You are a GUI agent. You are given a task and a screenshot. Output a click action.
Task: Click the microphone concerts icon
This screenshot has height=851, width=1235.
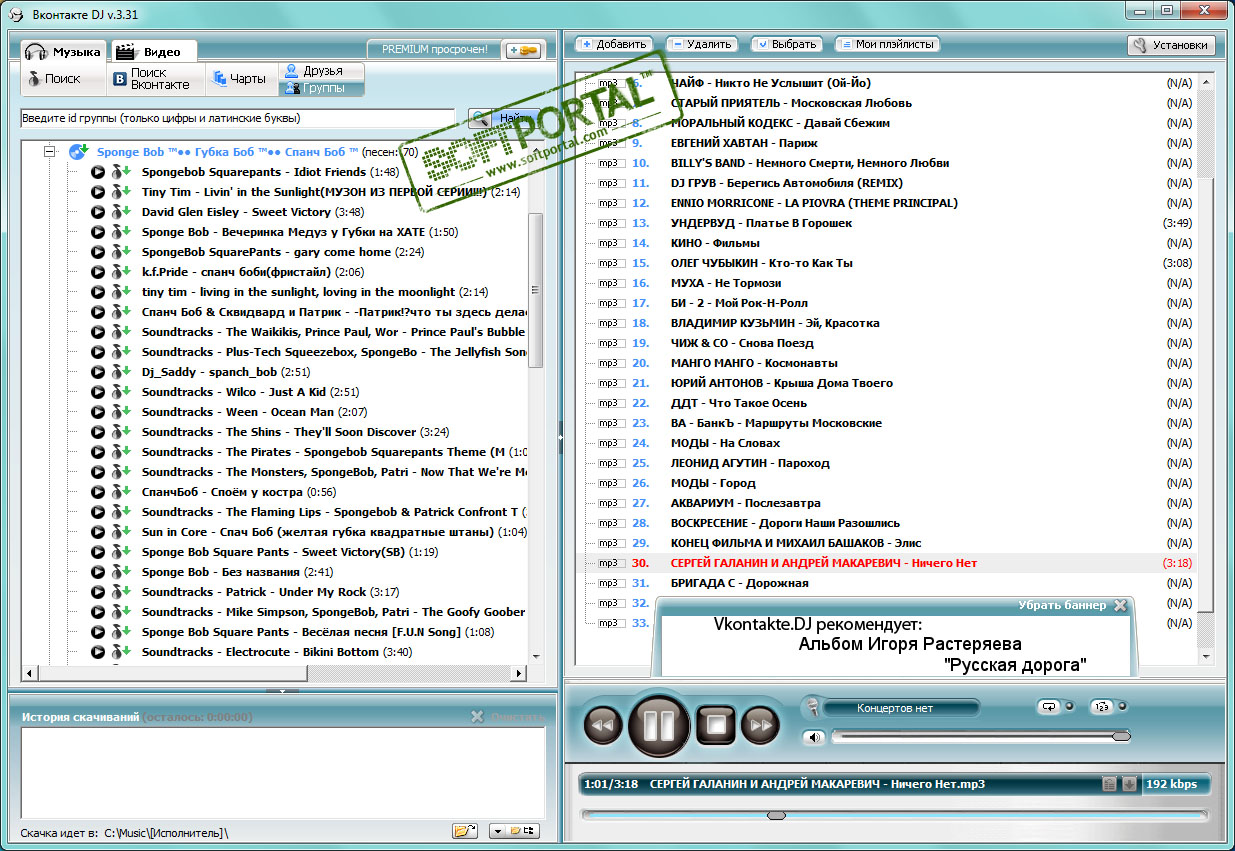813,708
